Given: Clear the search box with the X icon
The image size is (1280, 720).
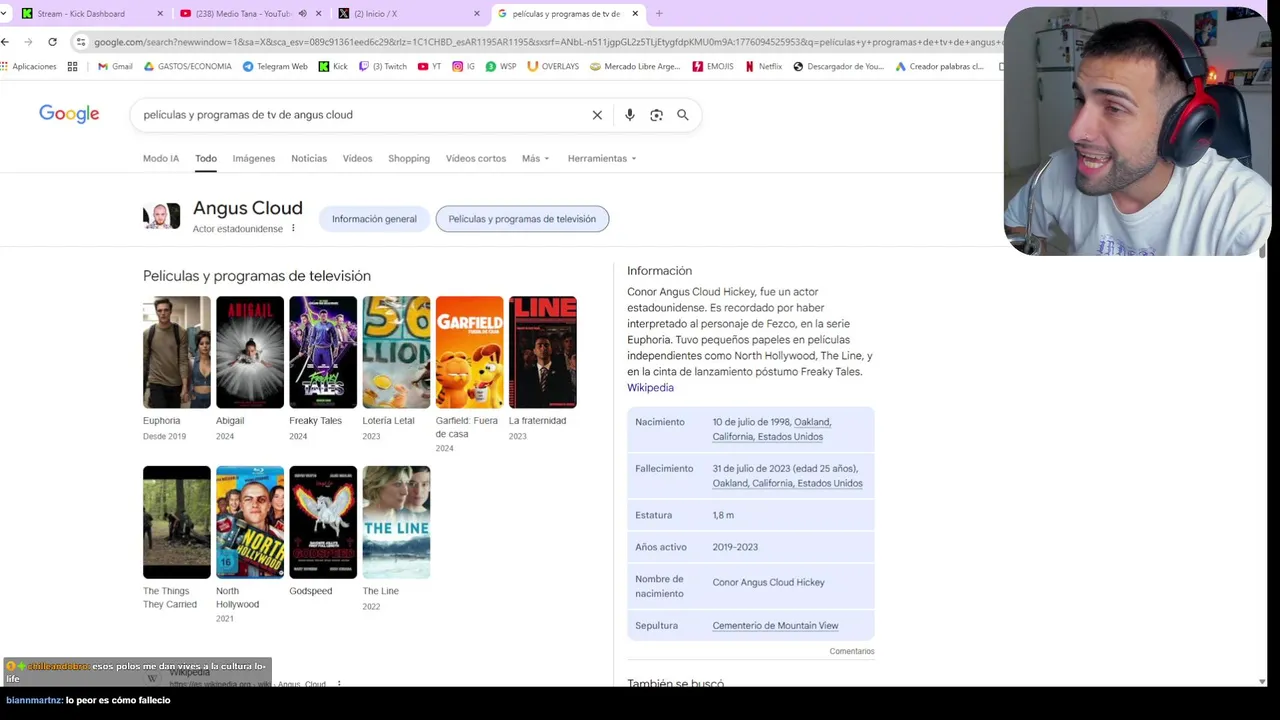Looking at the screenshot, I should point(597,115).
